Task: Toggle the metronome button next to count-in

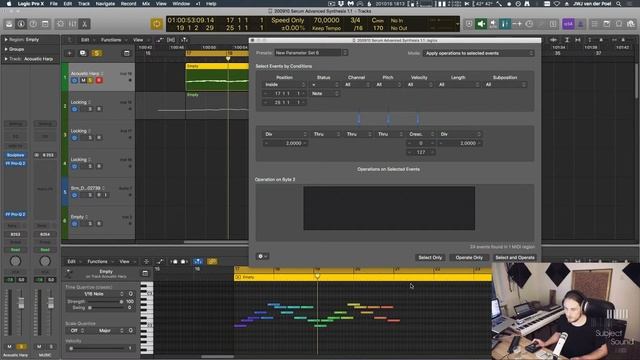Action: 580,24
